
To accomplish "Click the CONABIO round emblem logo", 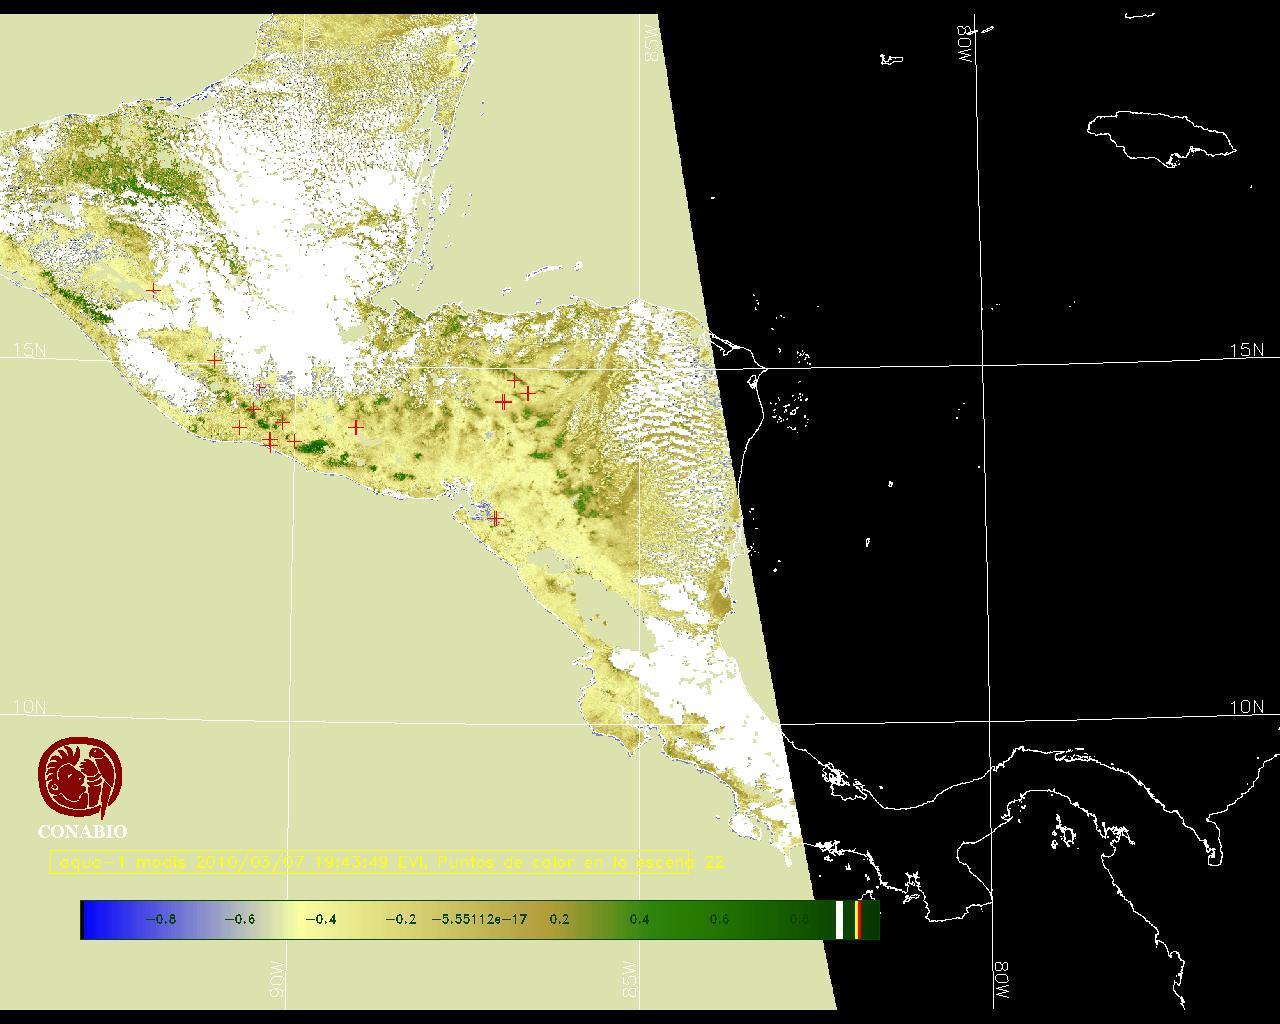I will click(81, 778).
